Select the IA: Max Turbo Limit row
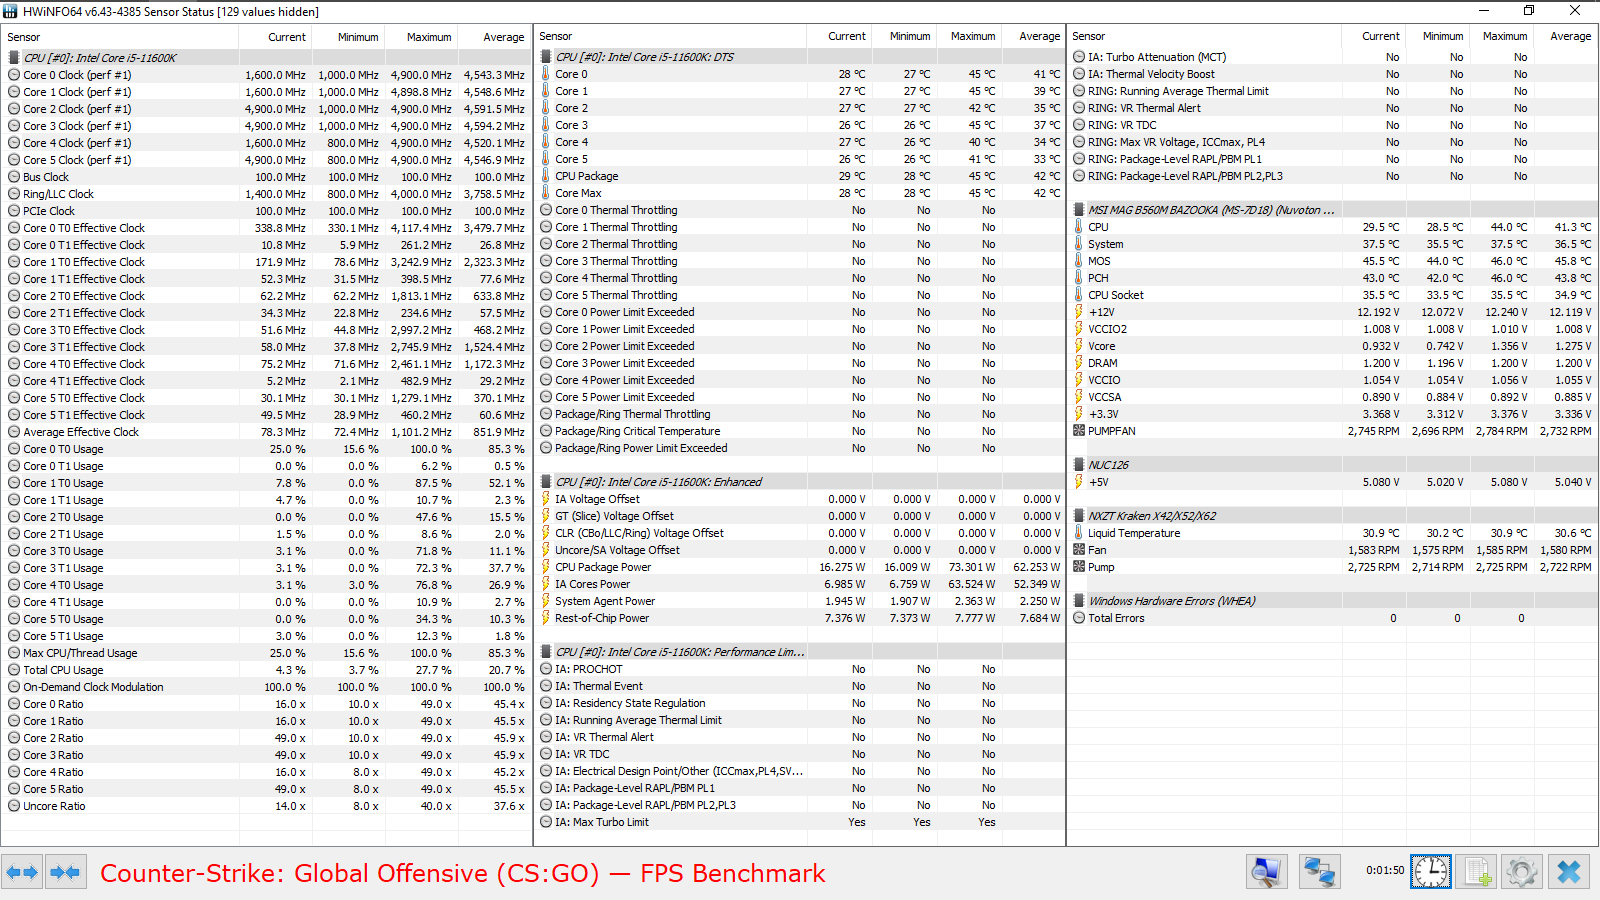Image resolution: width=1600 pixels, height=900 pixels. click(x=800, y=822)
